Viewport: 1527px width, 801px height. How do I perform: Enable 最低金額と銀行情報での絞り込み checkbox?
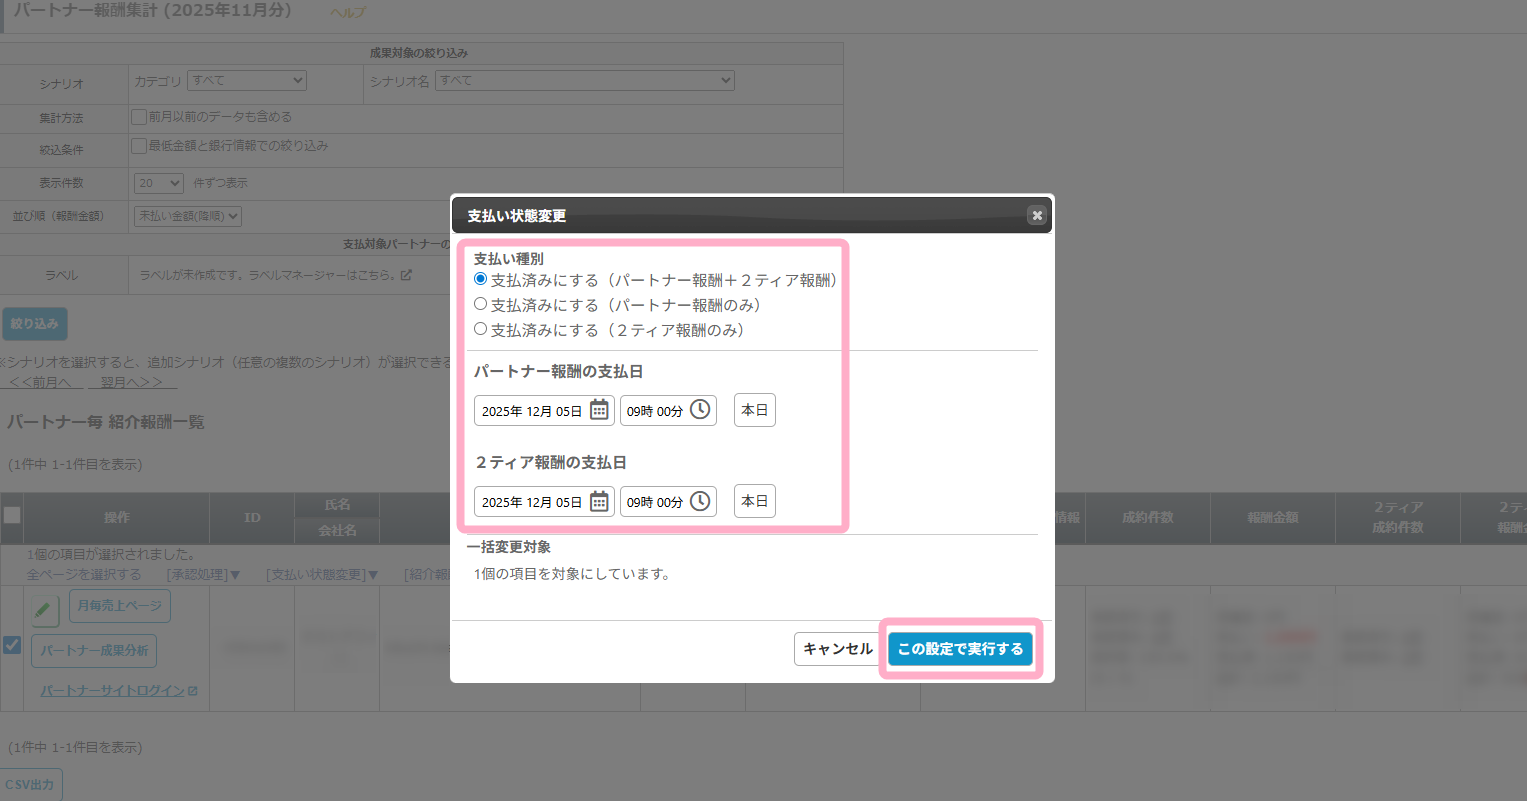click(x=140, y=146)
